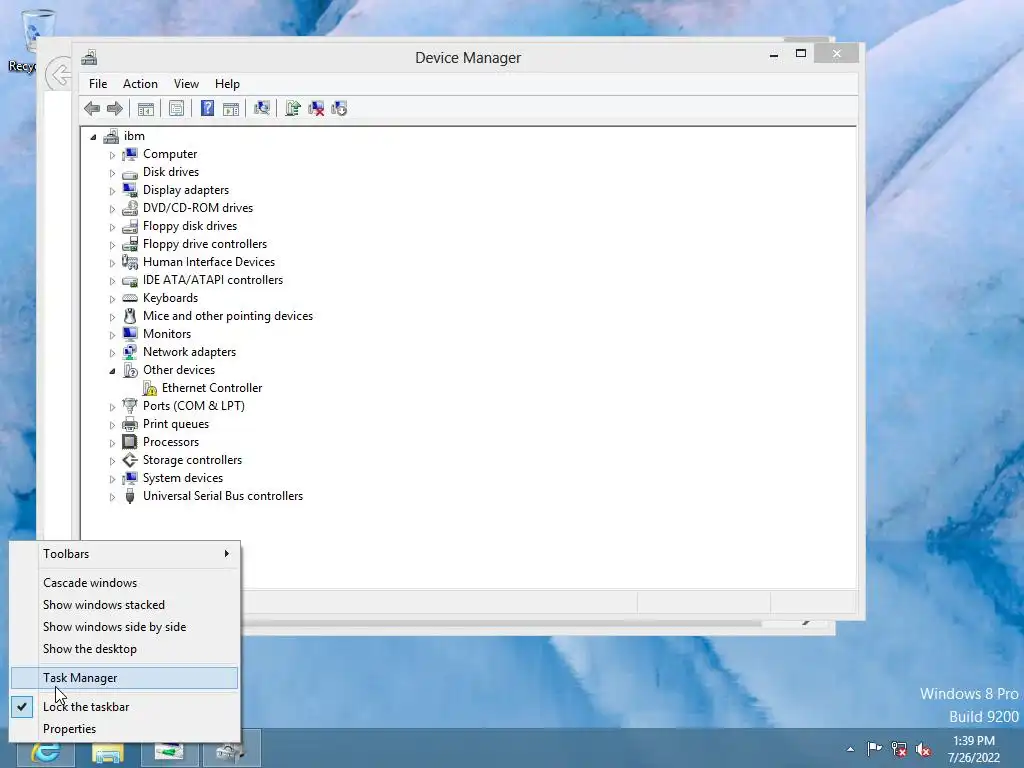The image size is (1024, 768).
Task: Expand Universal Serial Bus controllers category
Action: tap(112, 497)
